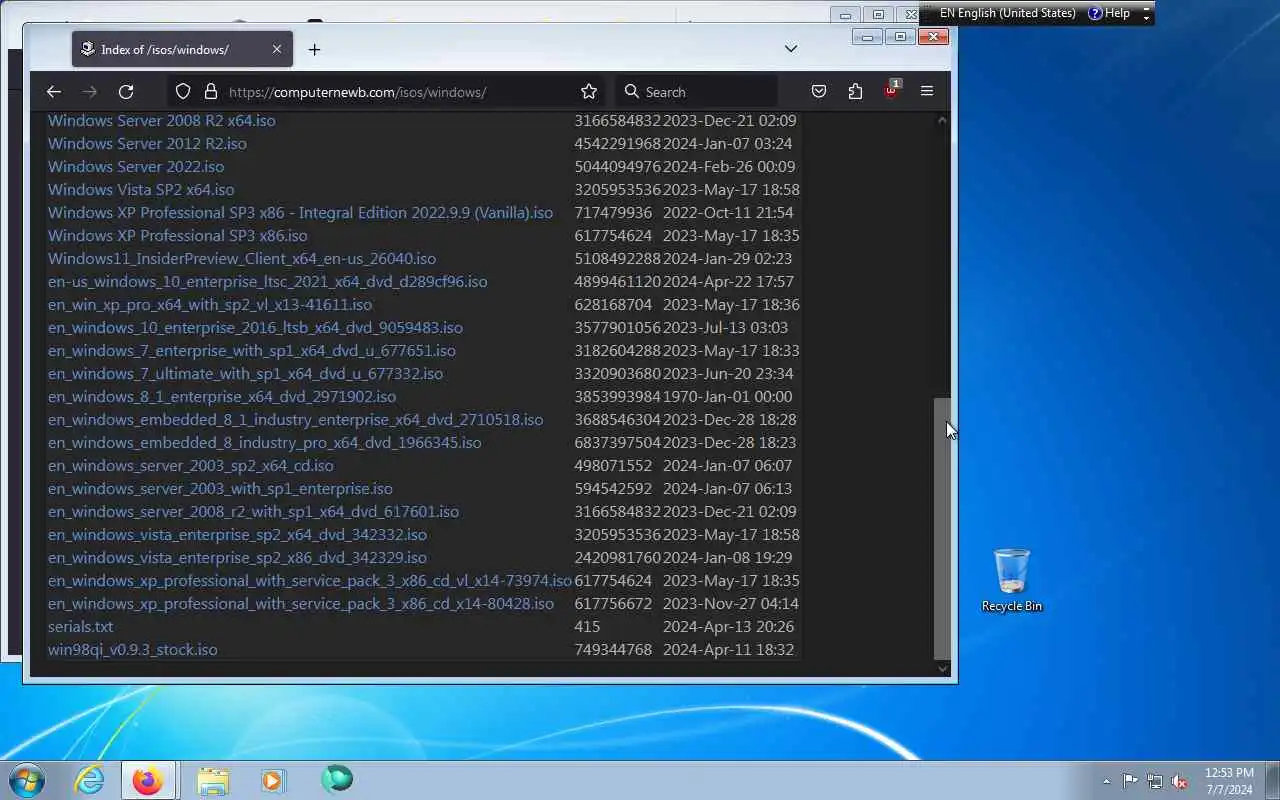Open the tracking protection shield icon

pos(183,91)
